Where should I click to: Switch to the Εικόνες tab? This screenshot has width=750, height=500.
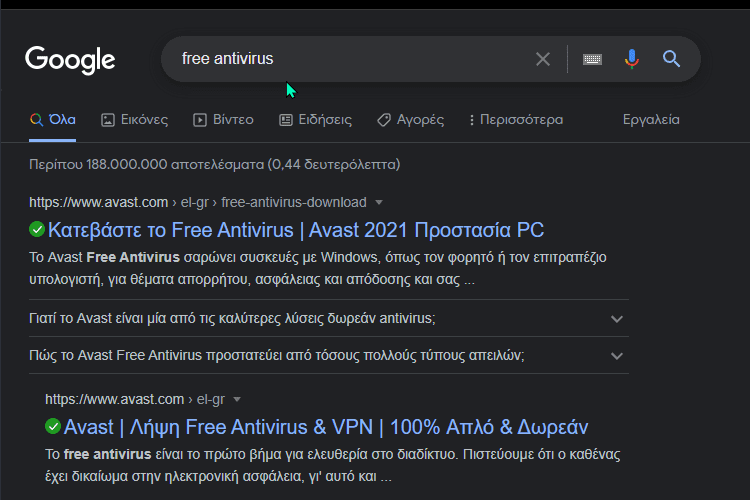pyautogui.click(x=134, y=120)
